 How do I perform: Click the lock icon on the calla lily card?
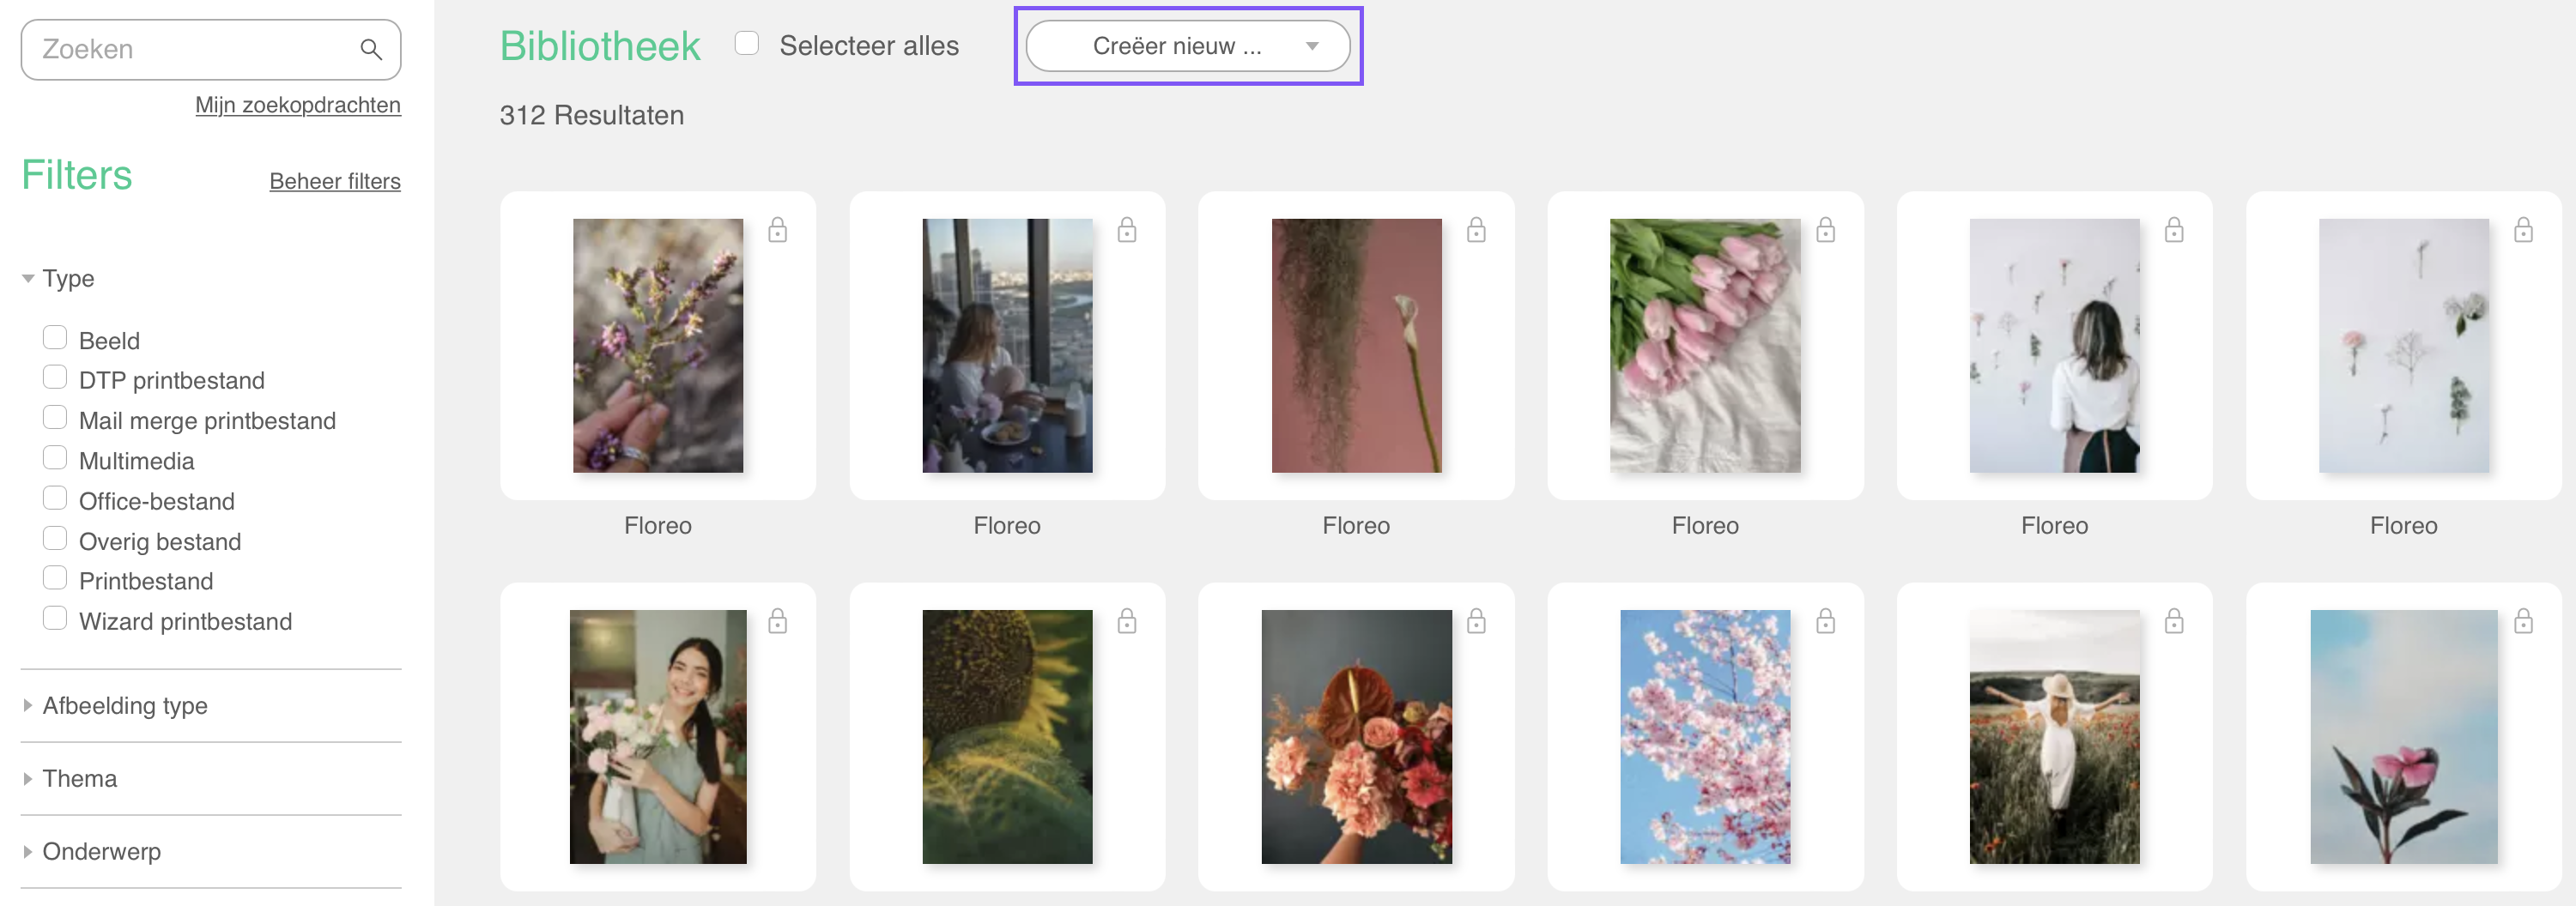coord(1476,230)
